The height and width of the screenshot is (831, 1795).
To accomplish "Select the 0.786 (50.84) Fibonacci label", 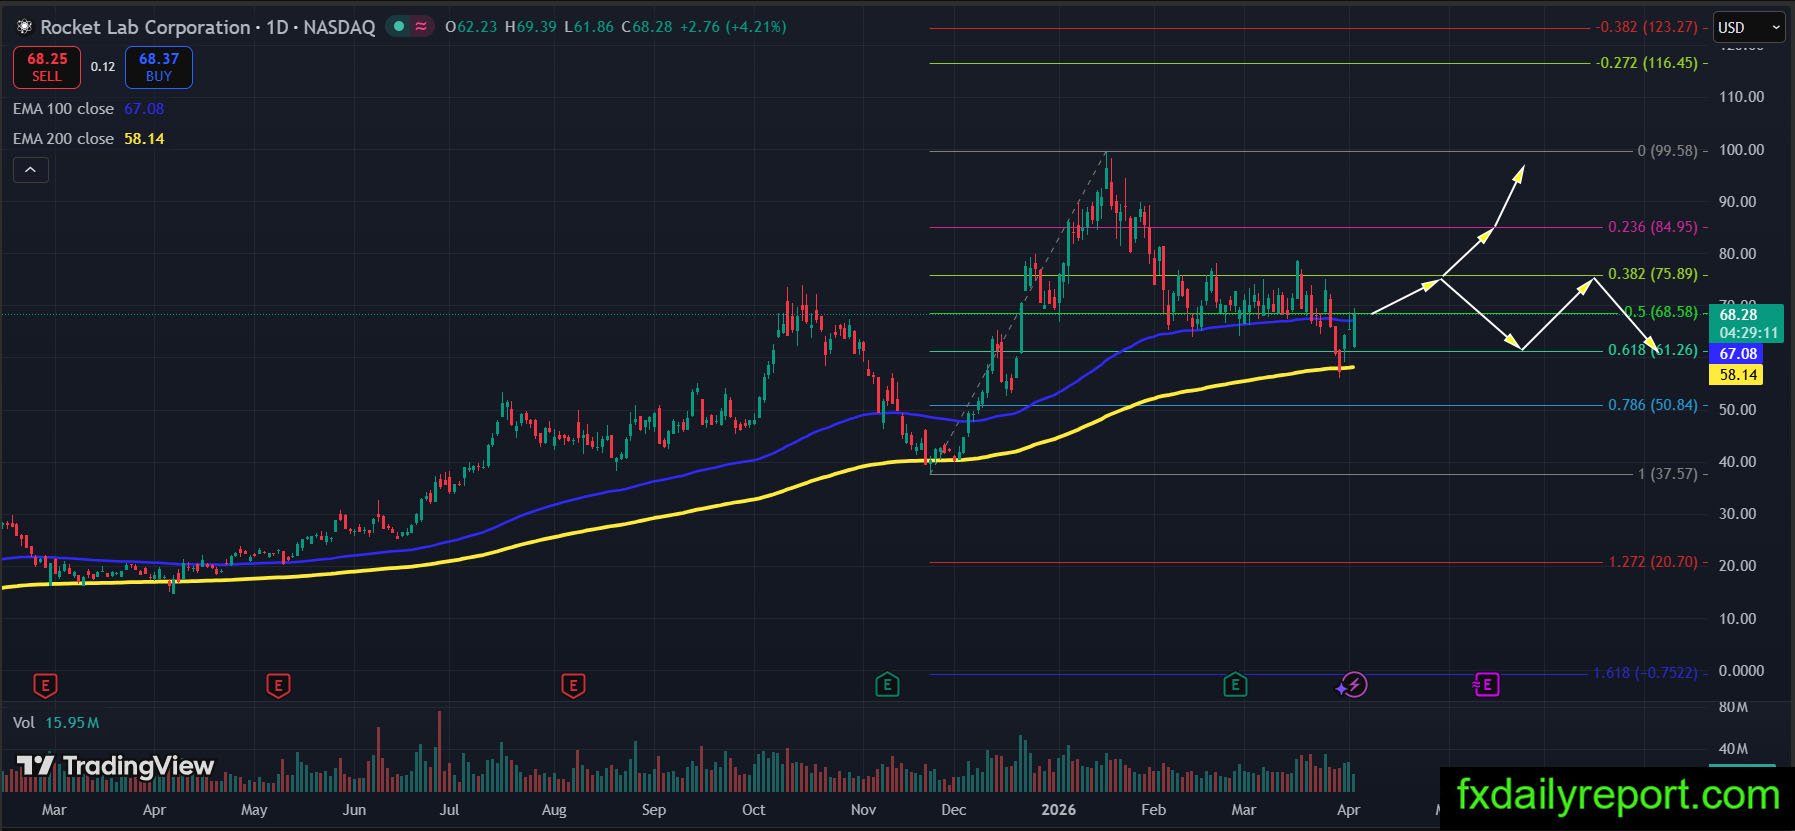I will (1653, 405).
